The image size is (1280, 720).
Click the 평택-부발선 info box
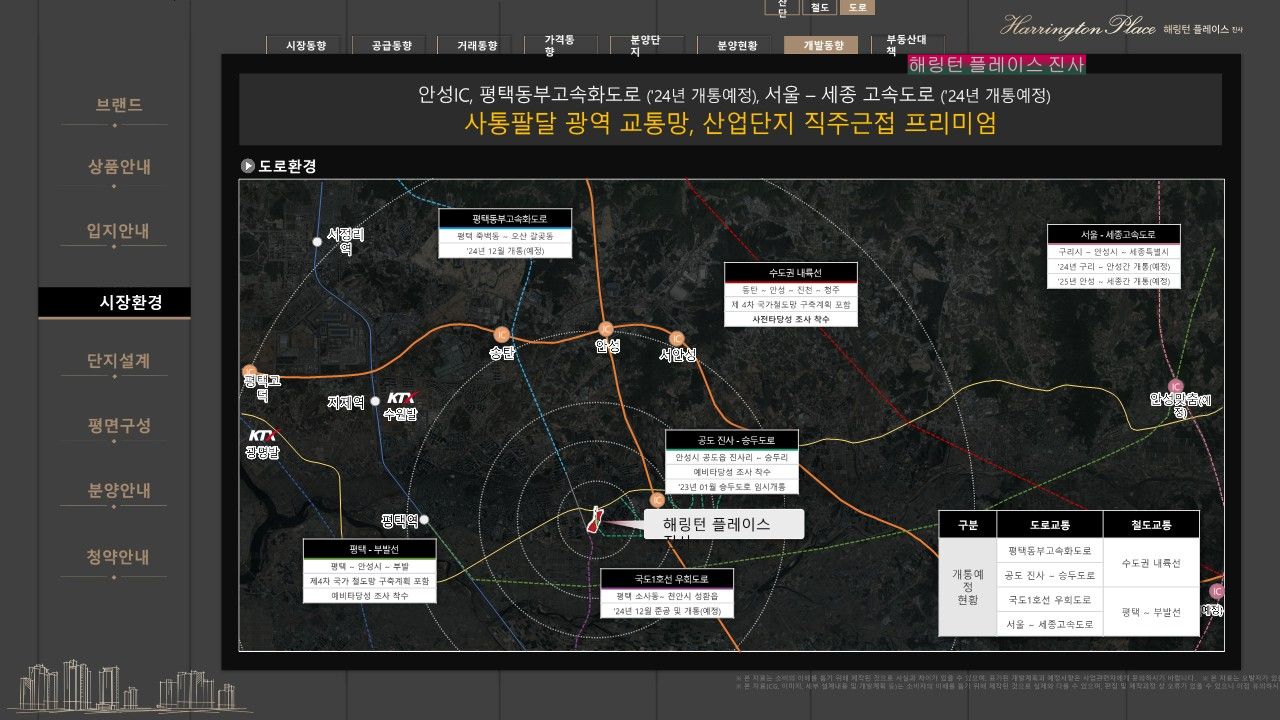coord(370,572)
